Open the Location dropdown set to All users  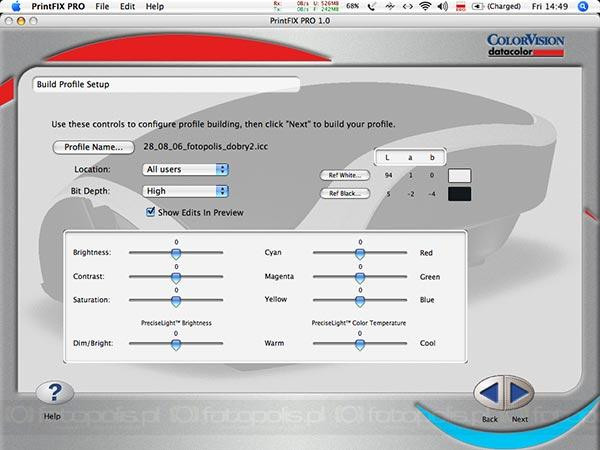tap(186, 170)
